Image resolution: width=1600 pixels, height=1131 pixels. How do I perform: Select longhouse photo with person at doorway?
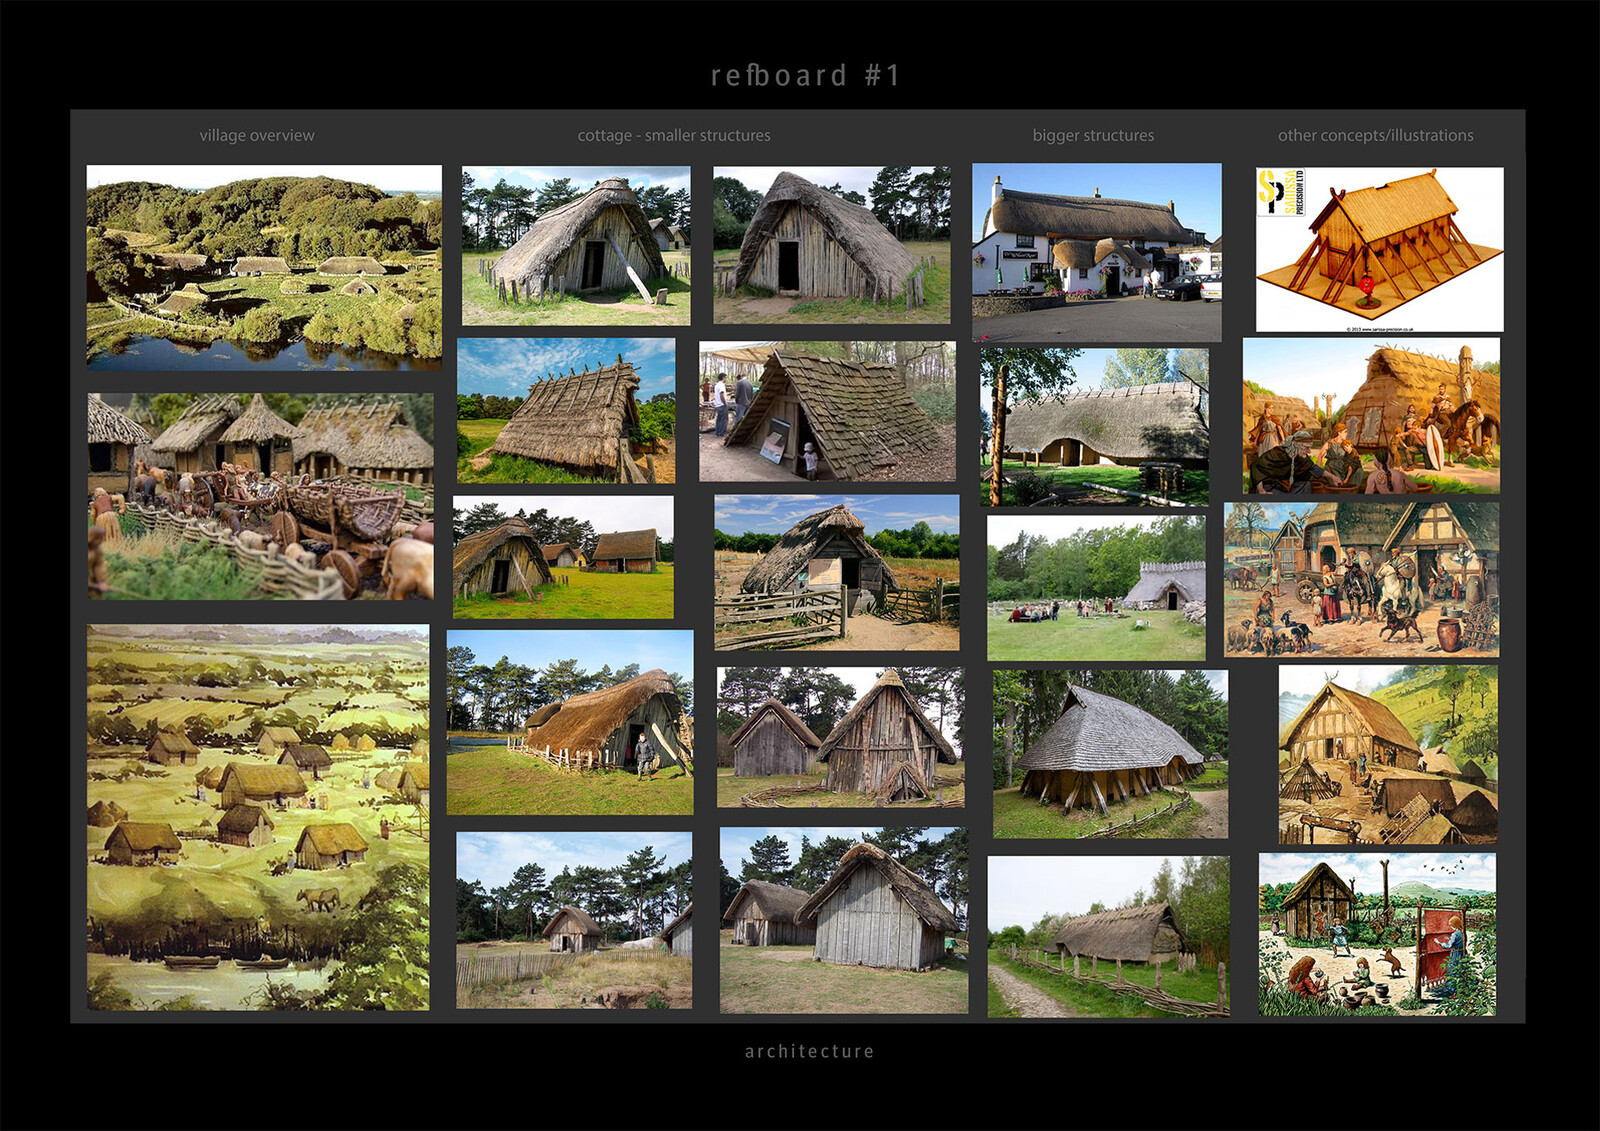pyautogui.click(x=570, y=722)
